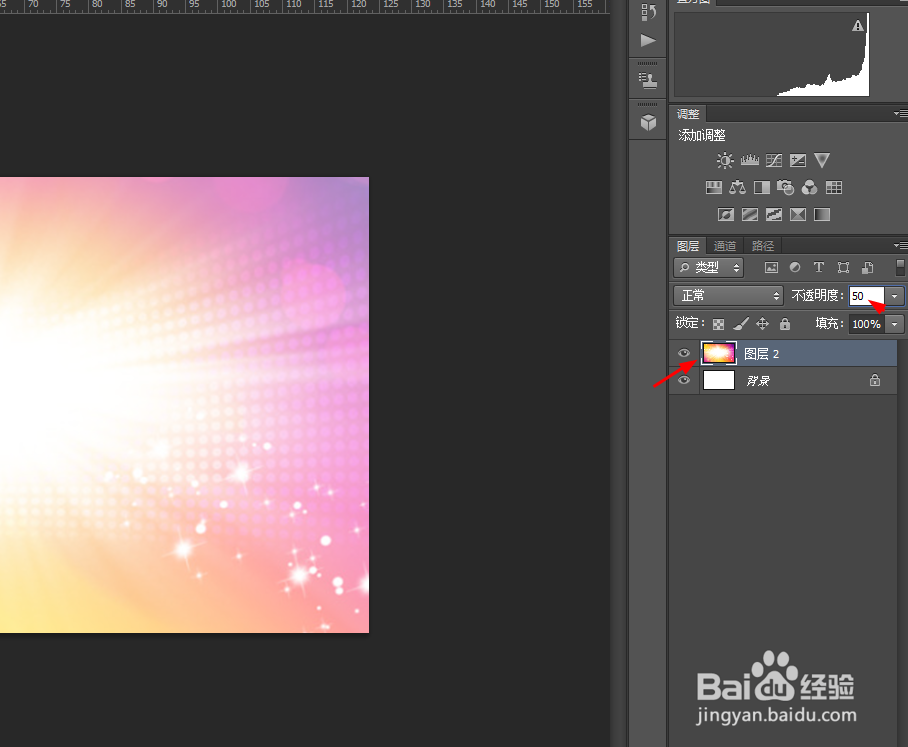Hide 背景 layer visibility eye
The height and width of the screenshot is (747, 908).
(684, 380)
